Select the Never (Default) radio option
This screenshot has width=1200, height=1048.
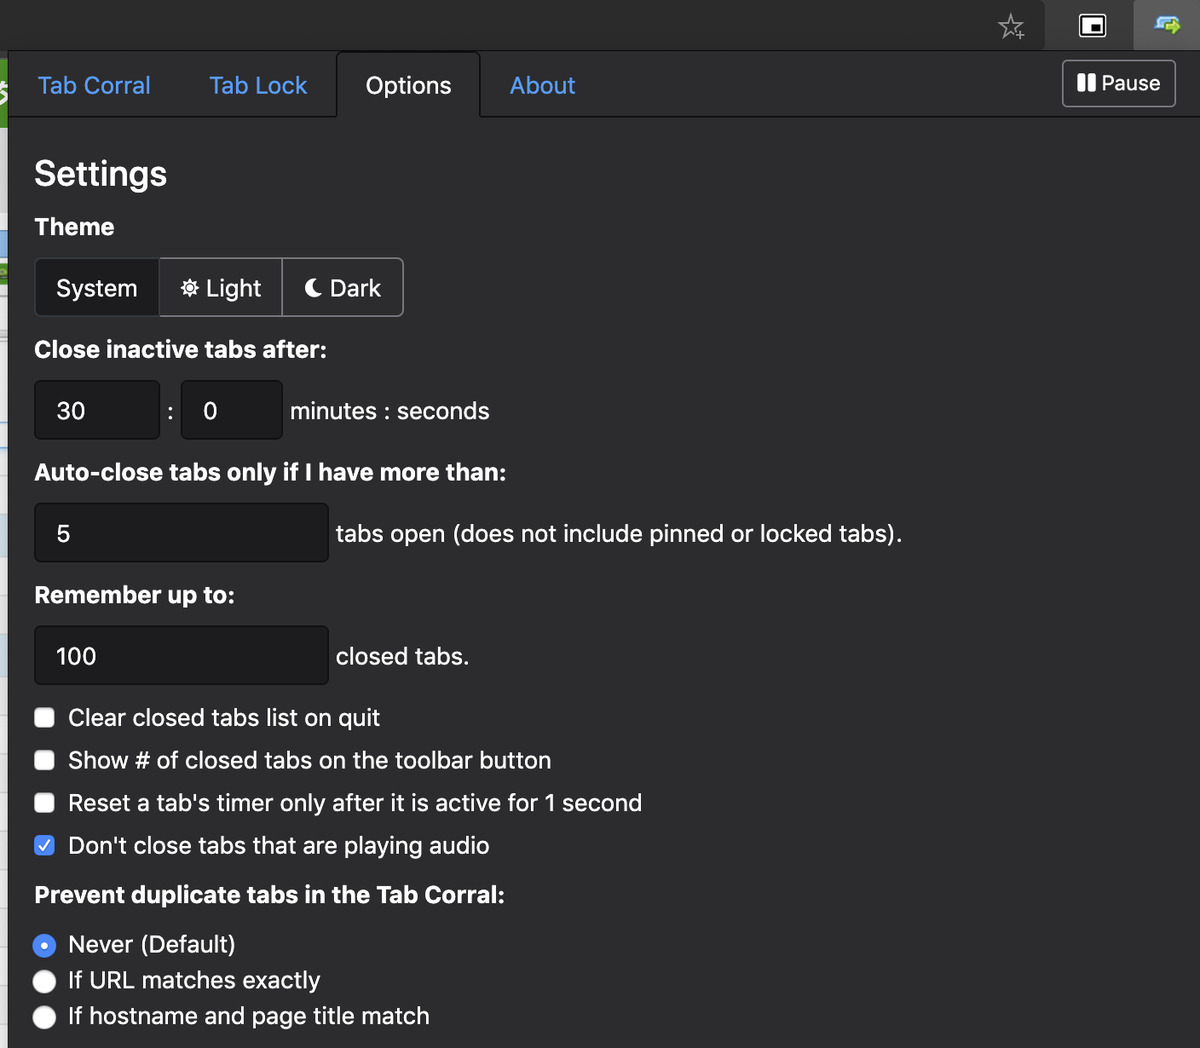click(x=45, y=945)
